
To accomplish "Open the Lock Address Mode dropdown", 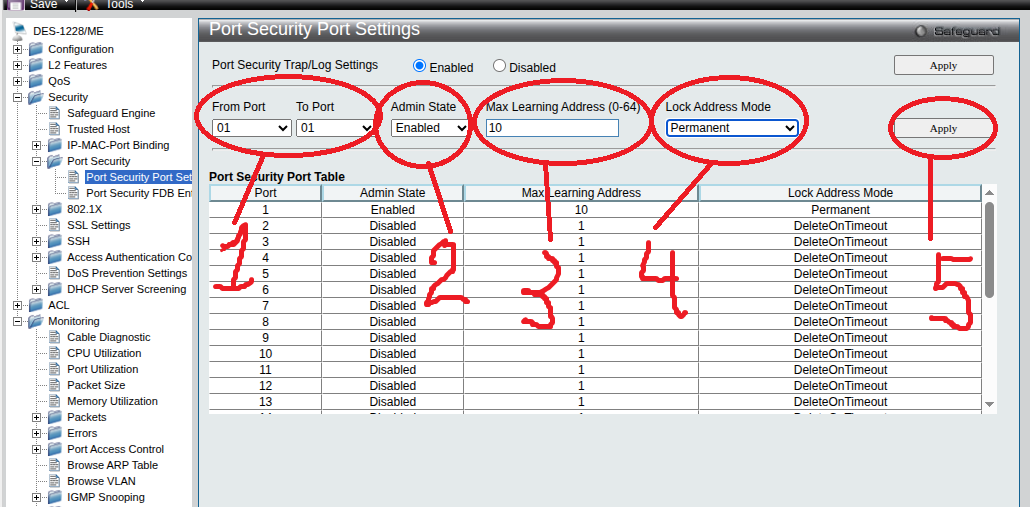I will point(732,128).
